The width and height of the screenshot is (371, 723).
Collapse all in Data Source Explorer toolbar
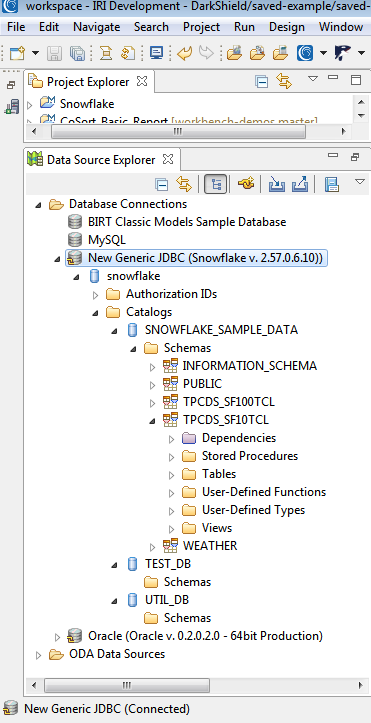tap(162, 184)
